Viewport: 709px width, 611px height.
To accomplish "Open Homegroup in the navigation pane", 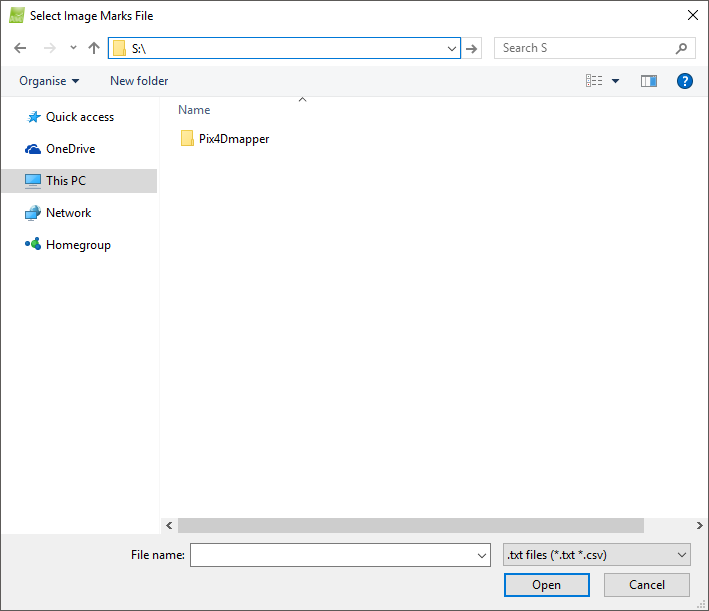I will [77, 245].
